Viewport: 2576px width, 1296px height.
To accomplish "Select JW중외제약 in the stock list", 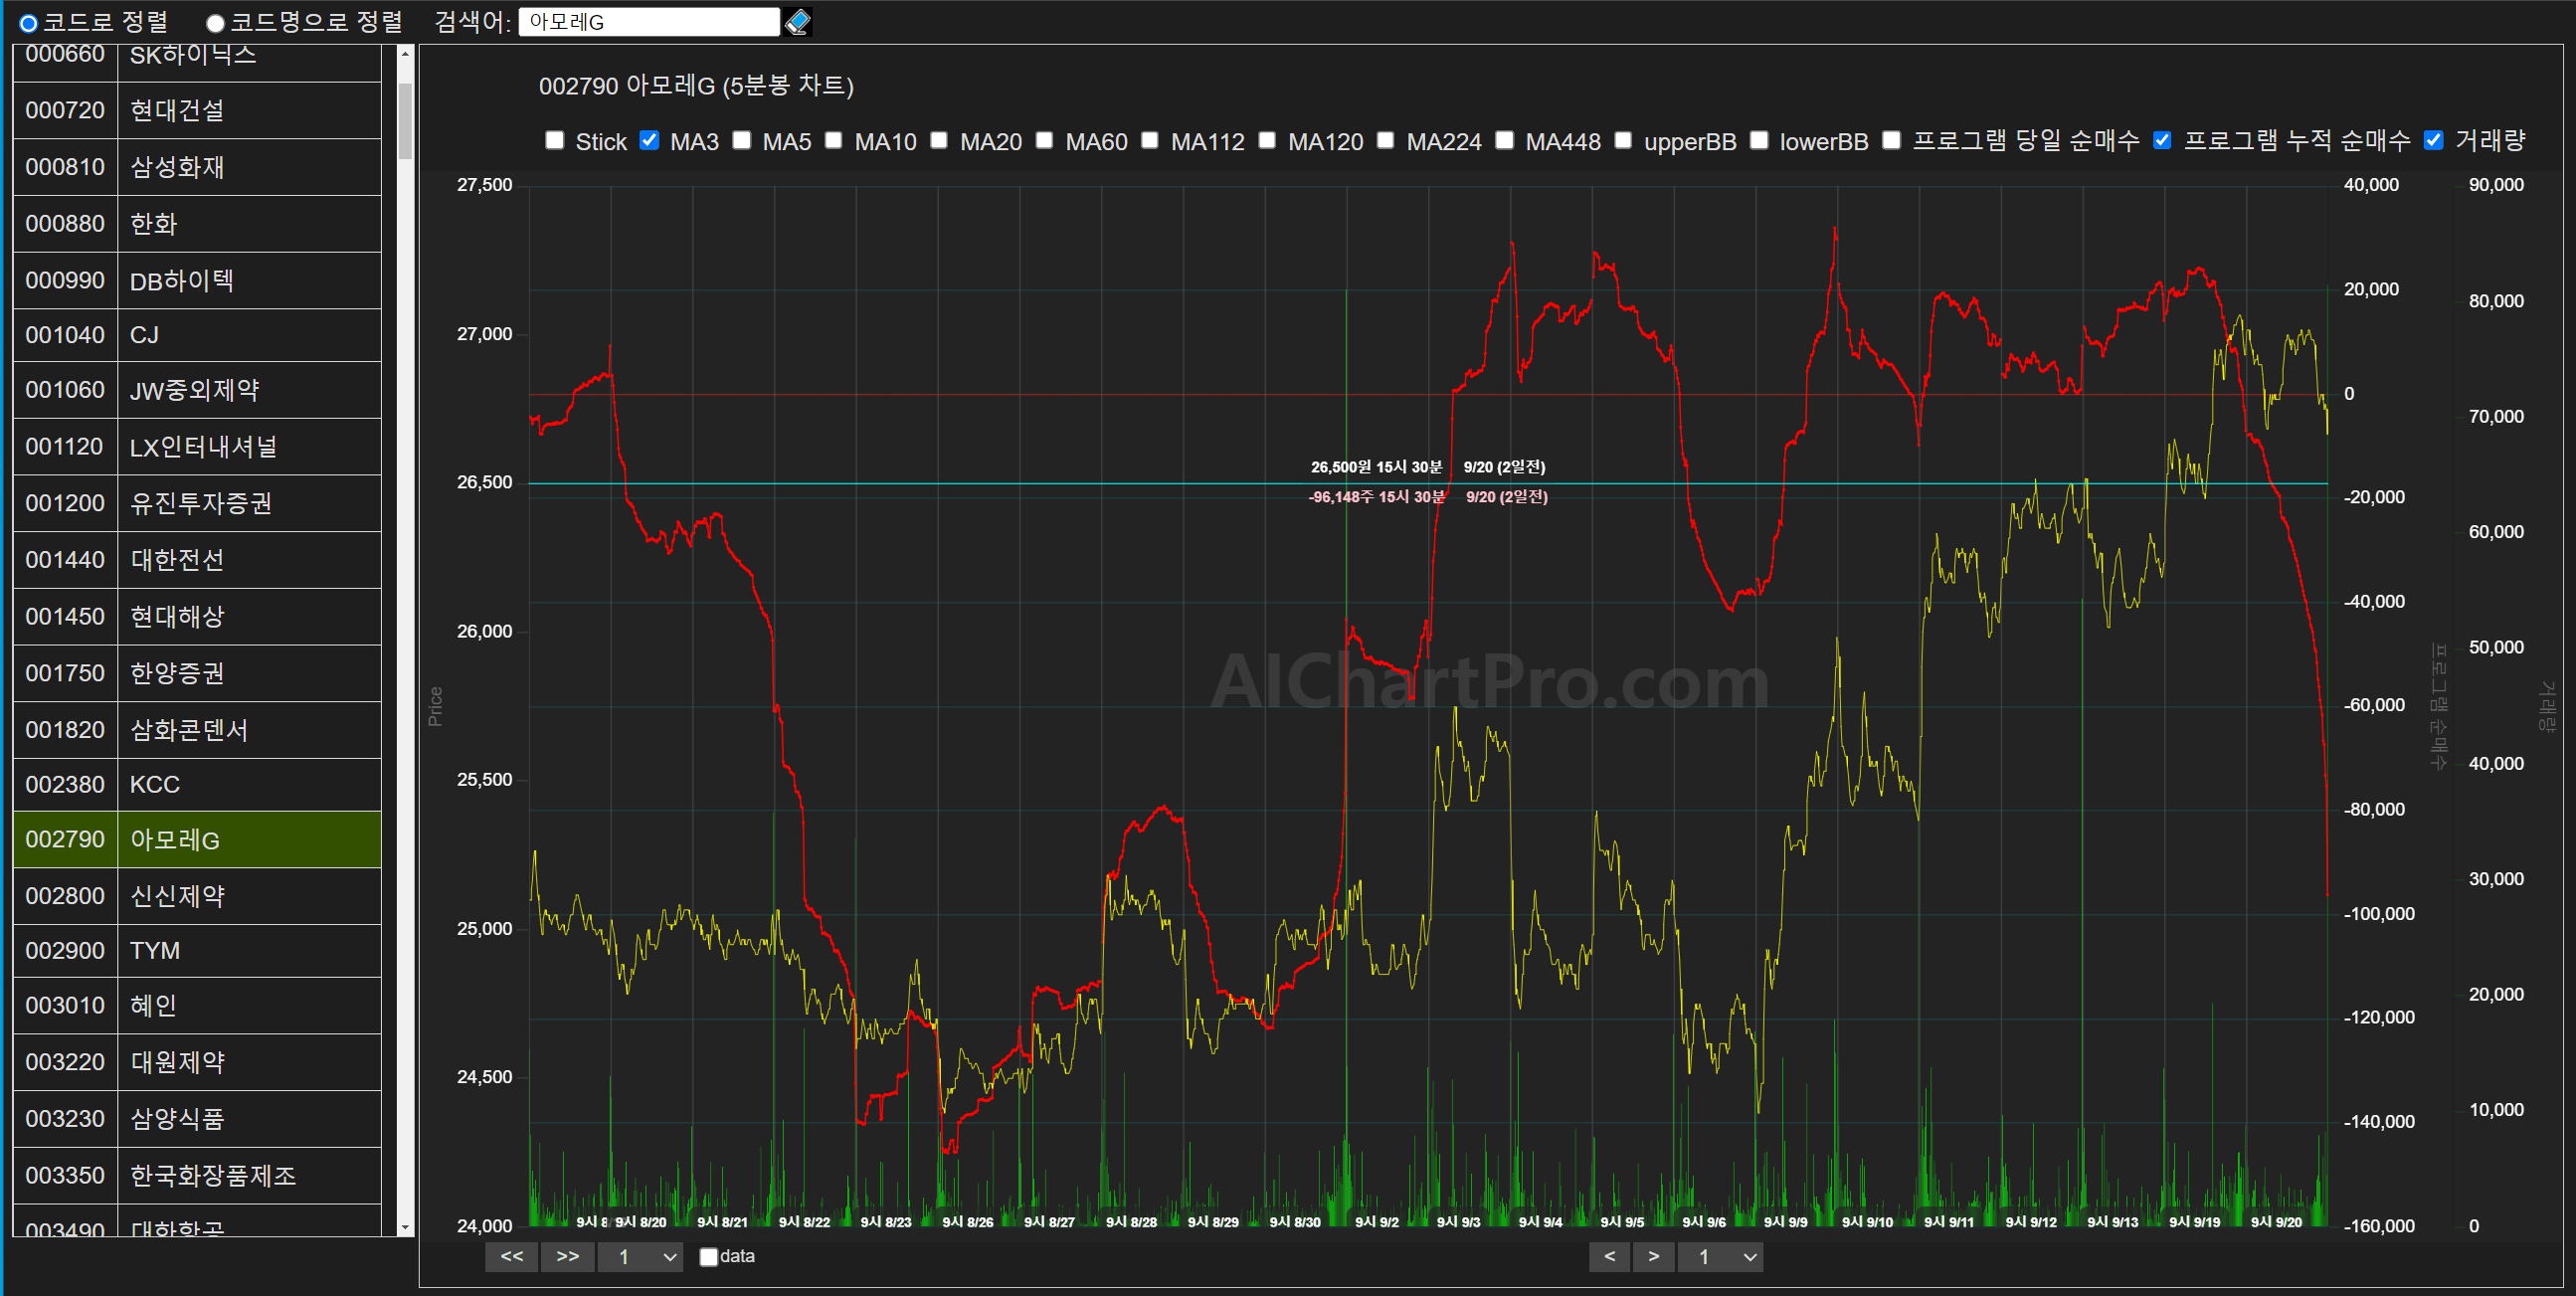I will pos(197,390).
